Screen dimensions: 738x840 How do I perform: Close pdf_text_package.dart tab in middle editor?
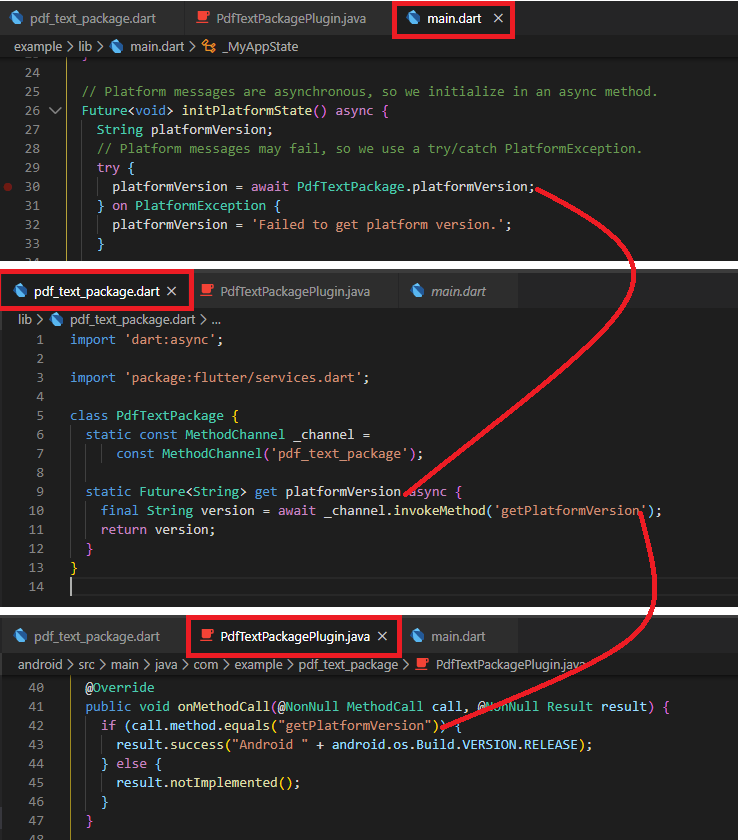pos(171,291)
